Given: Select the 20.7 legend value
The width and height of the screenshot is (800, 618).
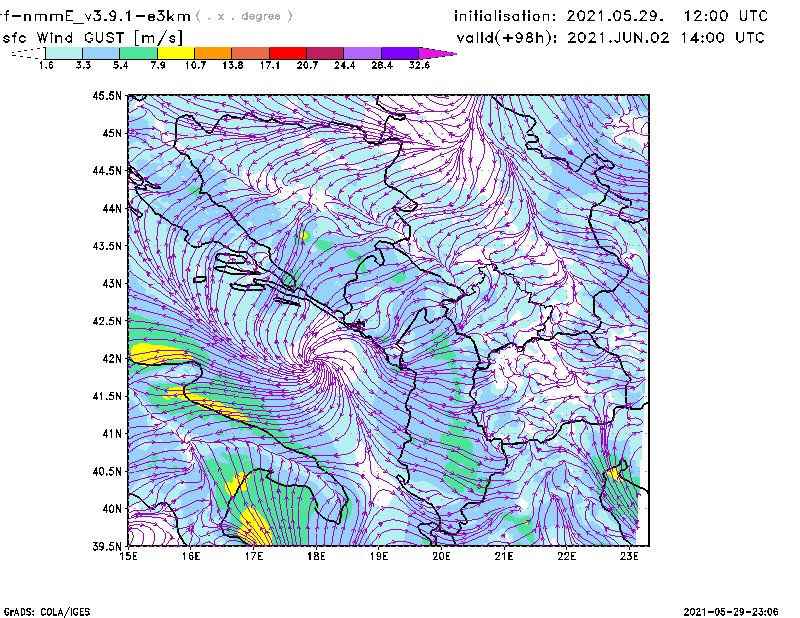Looking at the screenshot, I should [x=307, y=65].
